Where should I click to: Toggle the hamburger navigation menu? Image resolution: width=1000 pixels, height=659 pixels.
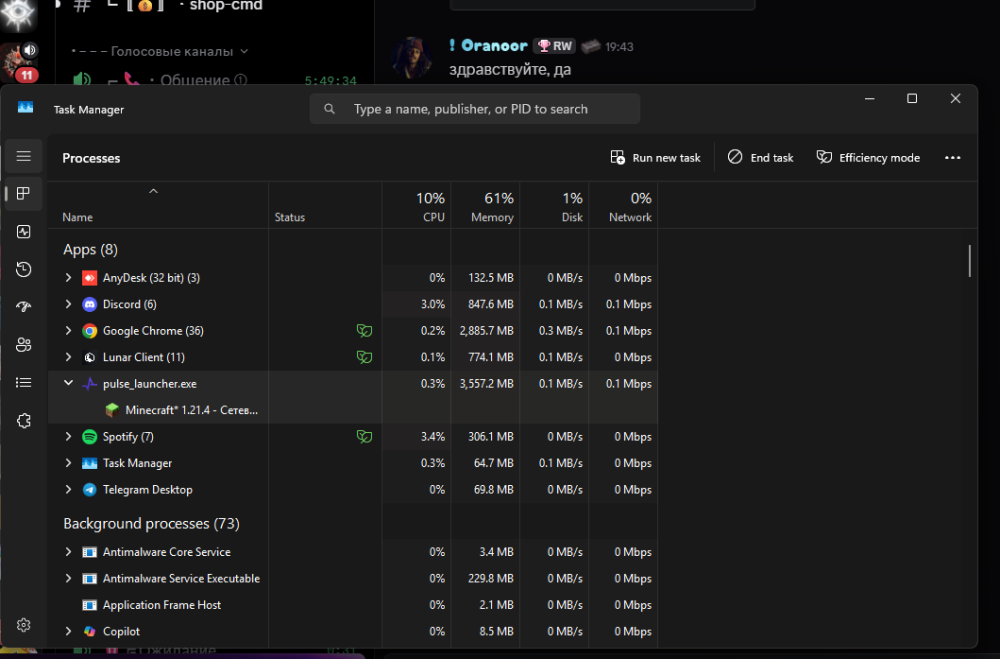[24, 156]
